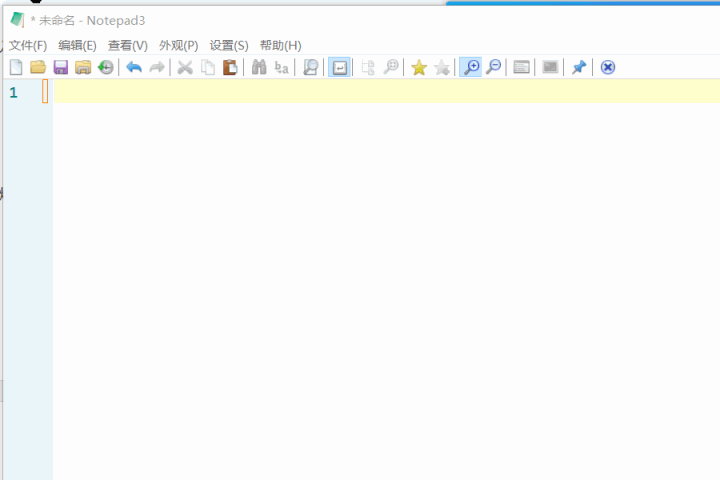720x480 pixels.
Task: Expand the 设置(S) menu
Action: pyautogui.click(x=229, y=45)
